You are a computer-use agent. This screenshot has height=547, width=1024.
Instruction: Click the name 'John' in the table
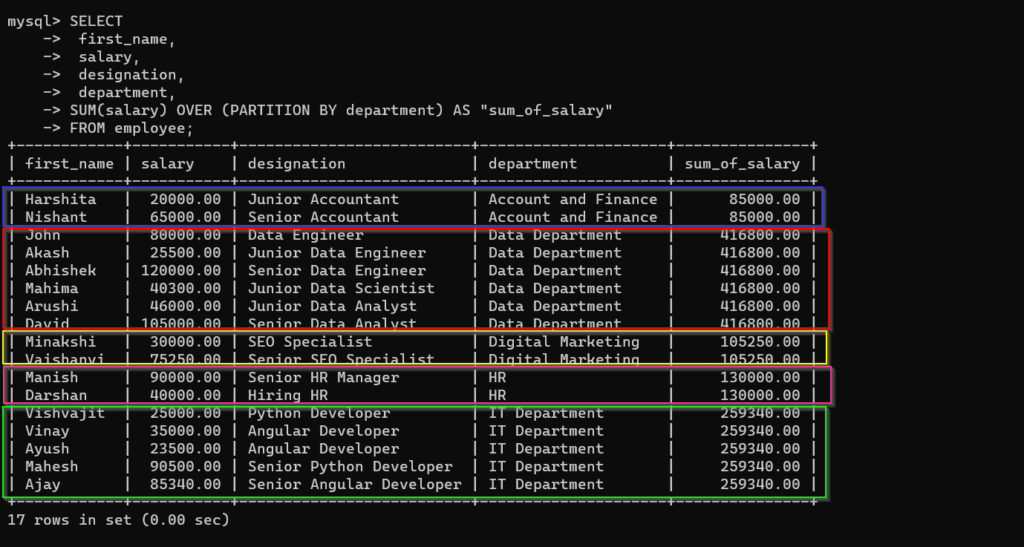[x=42, y=235]
